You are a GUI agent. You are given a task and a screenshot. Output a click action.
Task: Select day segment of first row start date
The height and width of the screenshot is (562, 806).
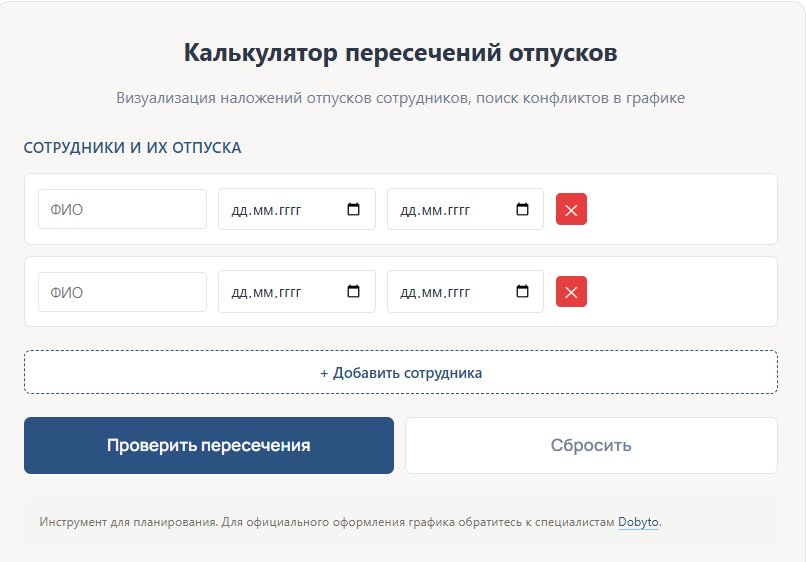[240, 211]
